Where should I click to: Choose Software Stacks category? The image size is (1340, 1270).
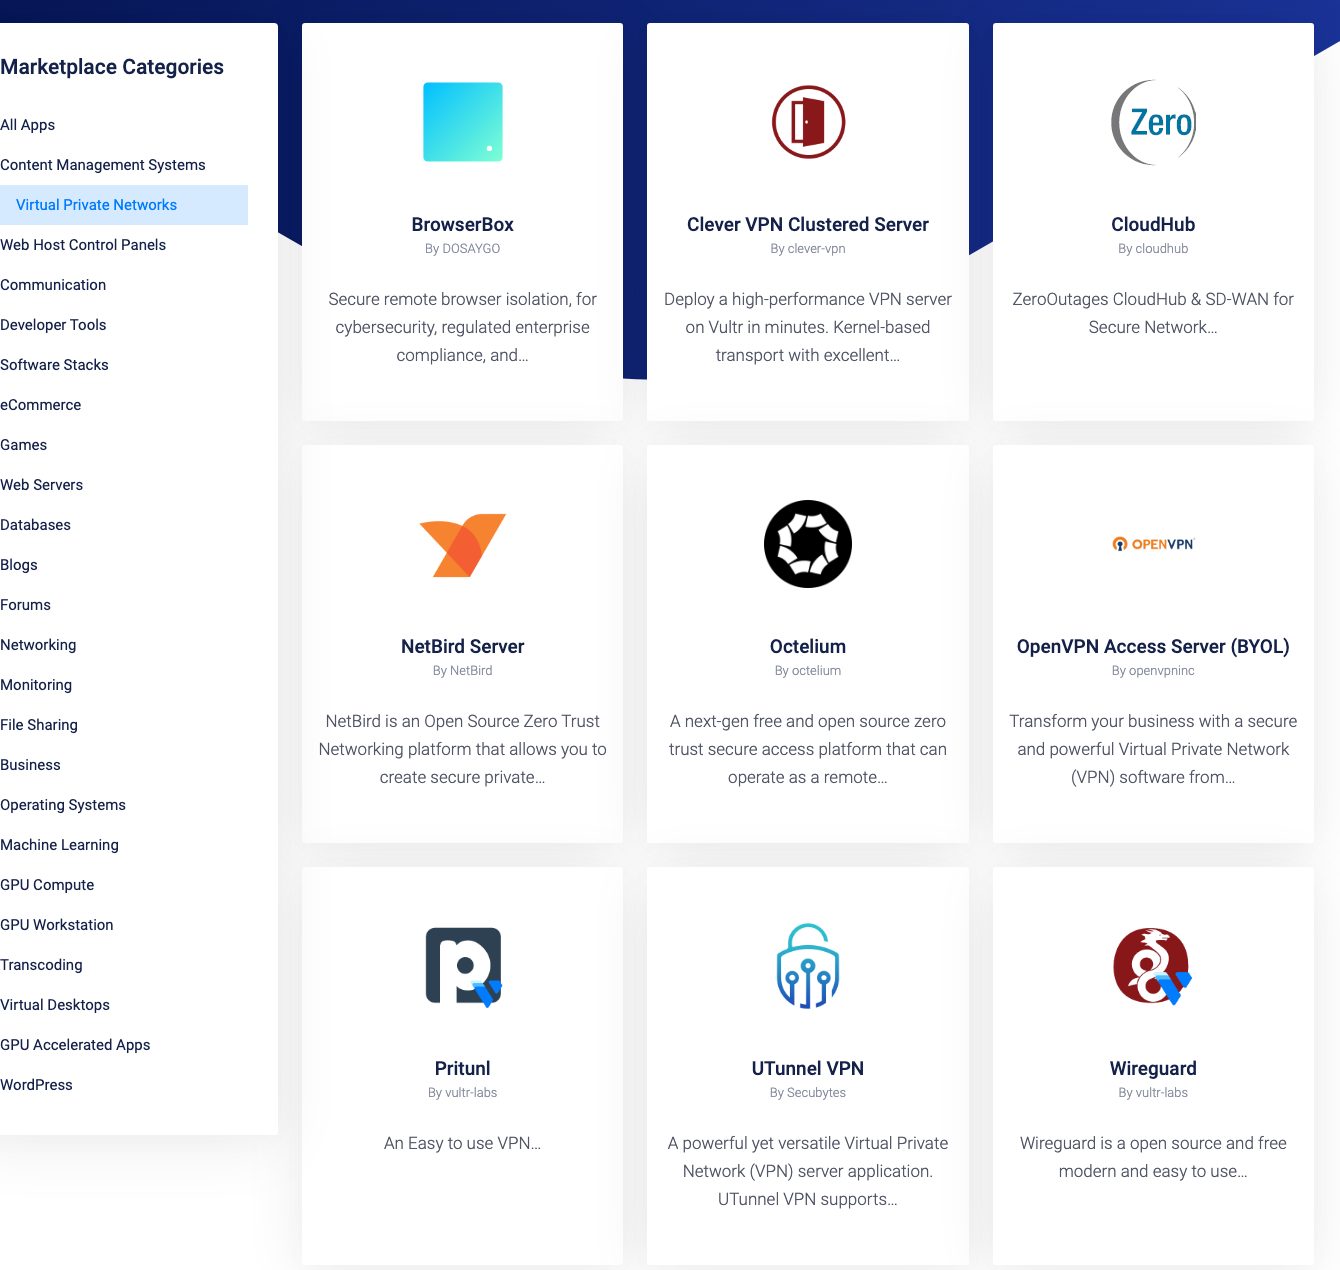click(x=54, y=365)
